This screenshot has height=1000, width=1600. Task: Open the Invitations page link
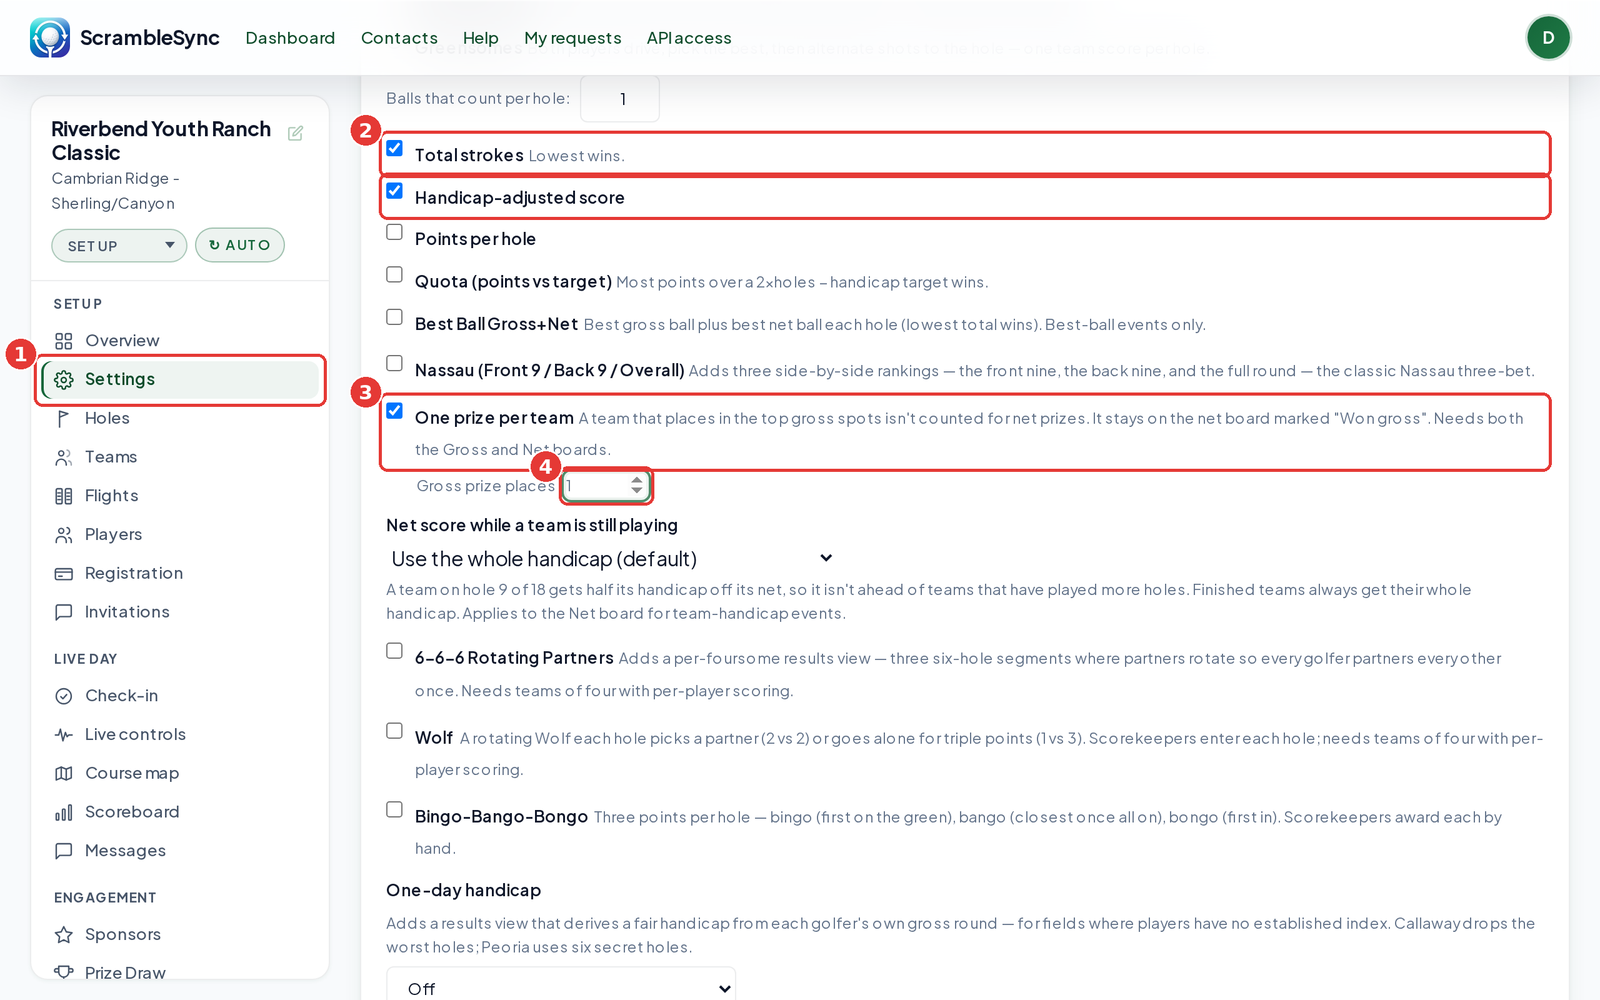[x=127, y=612]
